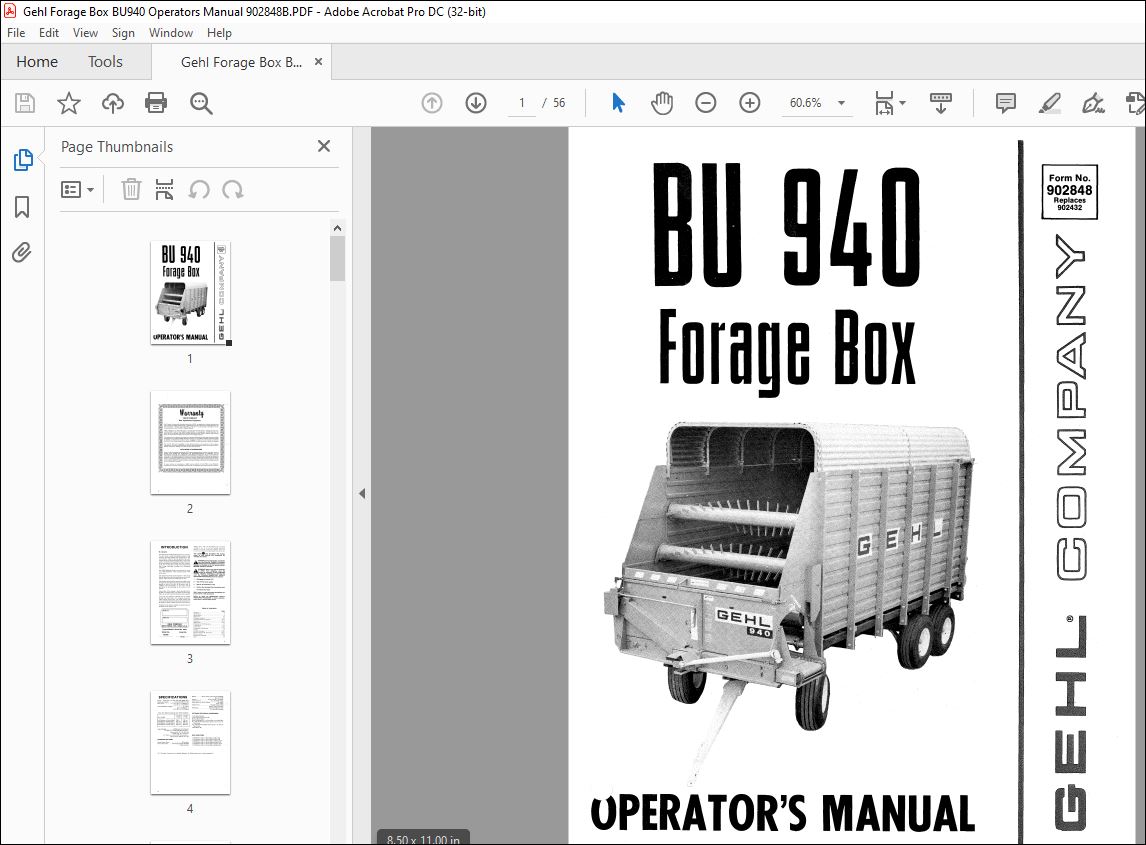Enable scrolling mode icon

pyautogui.click(x=941, y=103)
